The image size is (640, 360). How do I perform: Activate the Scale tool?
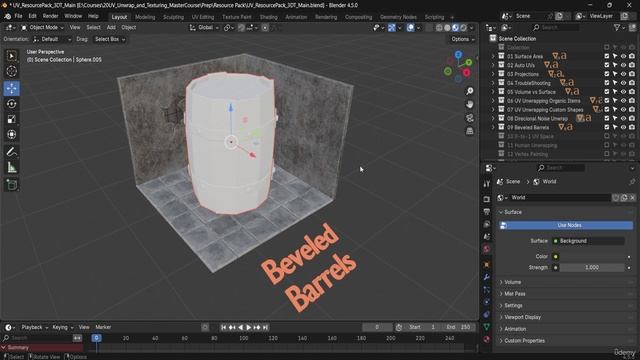pos(12,119)
